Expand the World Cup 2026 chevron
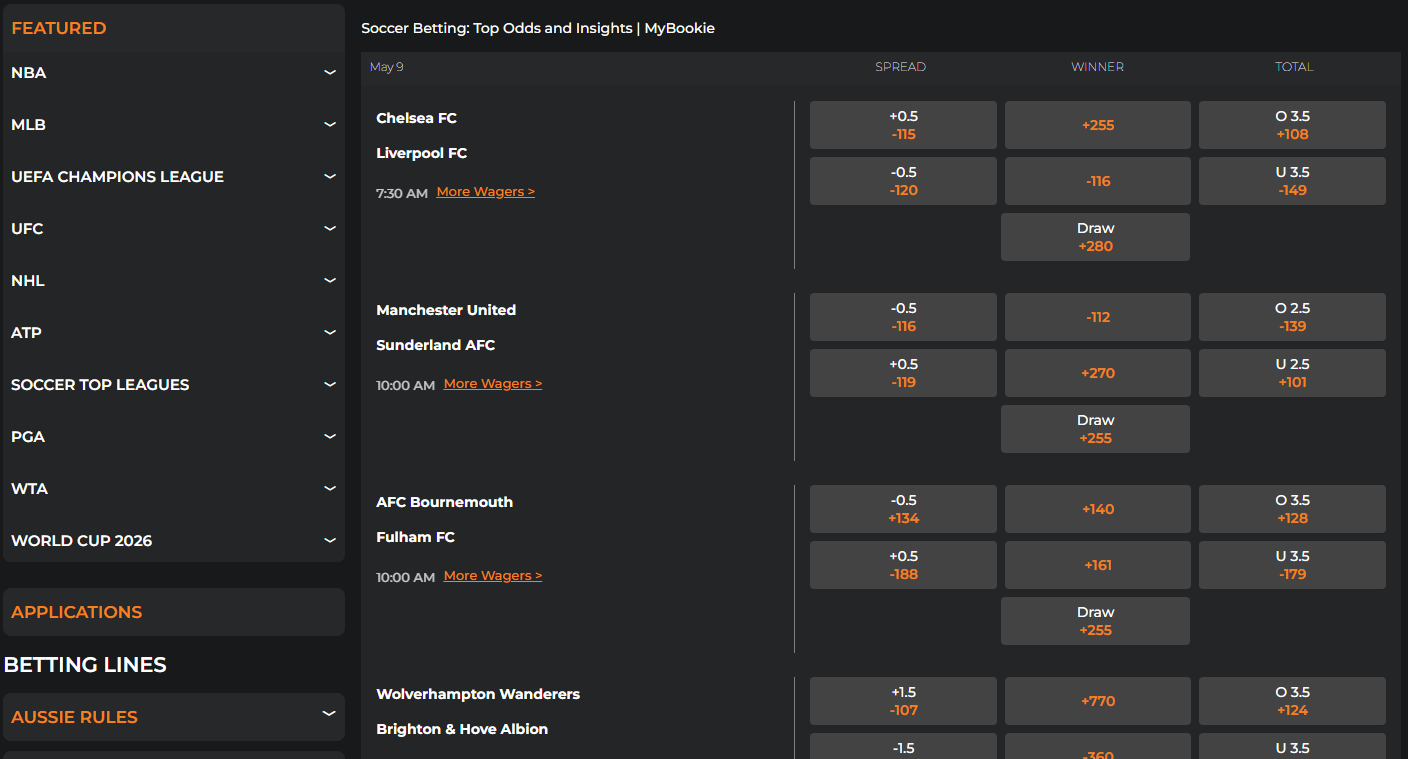Image resolution: width=1408 pixels, height=759 pixels. [329, 541]
